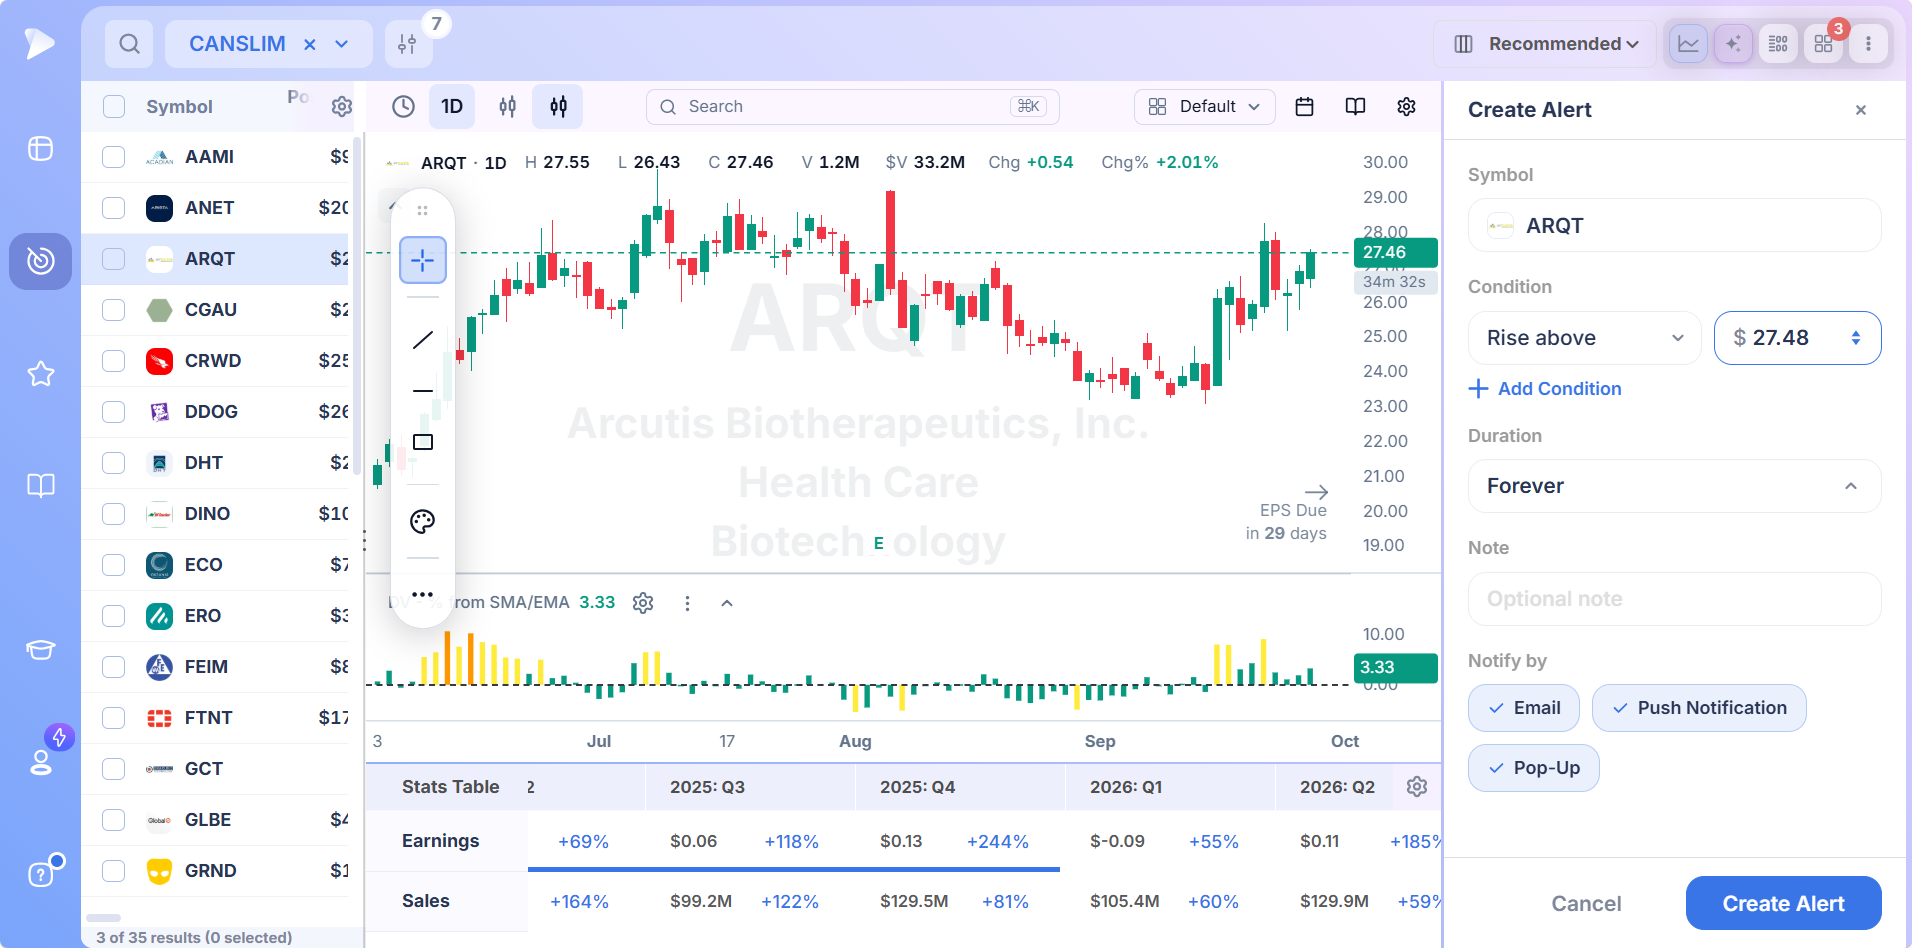1912x948 pixels.
Task: Open the Rise above condition dropdown
Action: click(x=1585, y=338)
